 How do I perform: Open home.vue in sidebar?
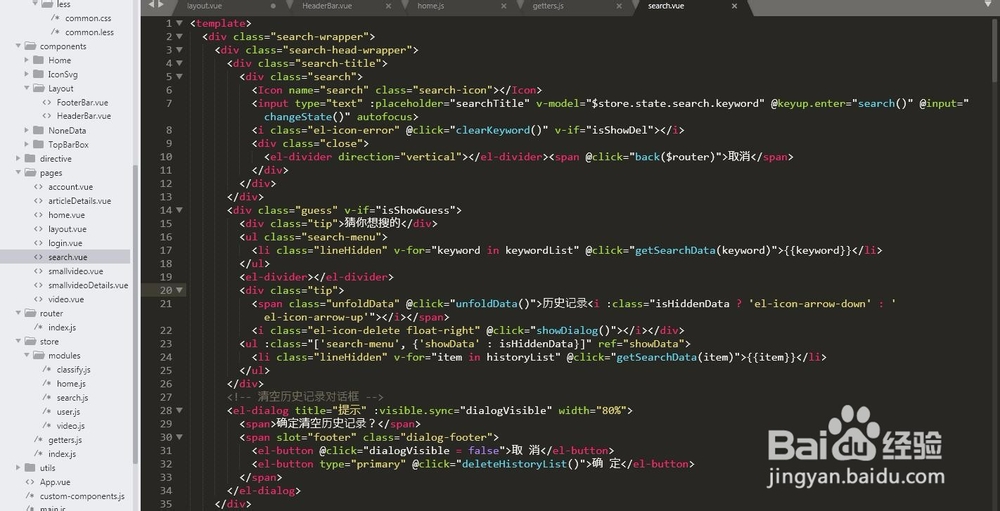click(x=66, y=215)
